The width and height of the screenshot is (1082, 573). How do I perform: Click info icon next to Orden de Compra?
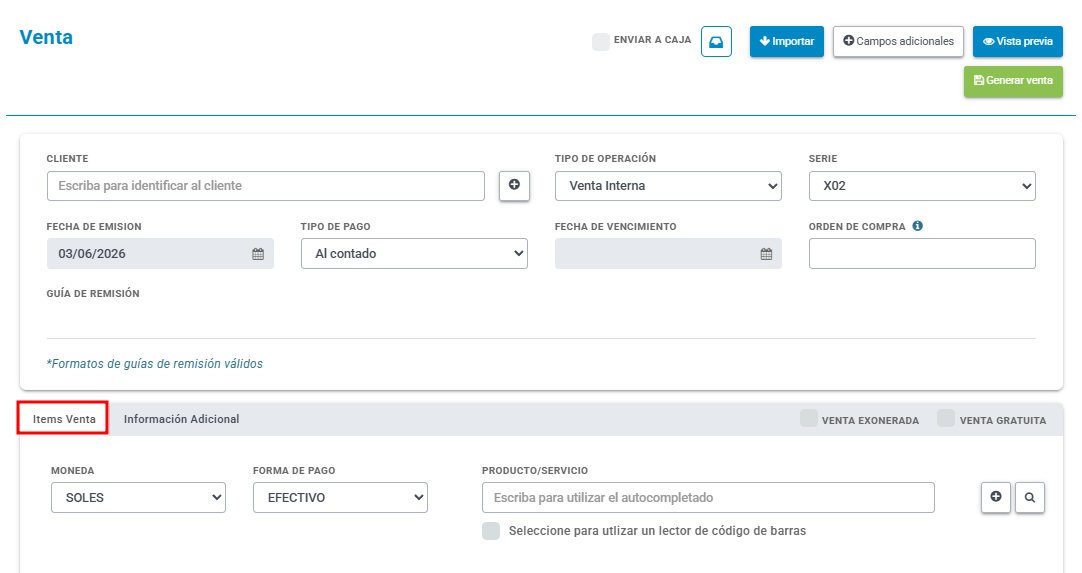point(917,226)
